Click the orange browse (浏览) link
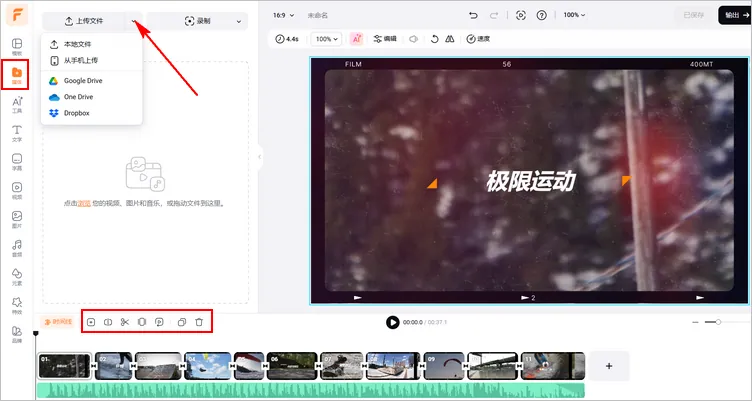This screenshot has height=401, width=752. coord(84,203)
